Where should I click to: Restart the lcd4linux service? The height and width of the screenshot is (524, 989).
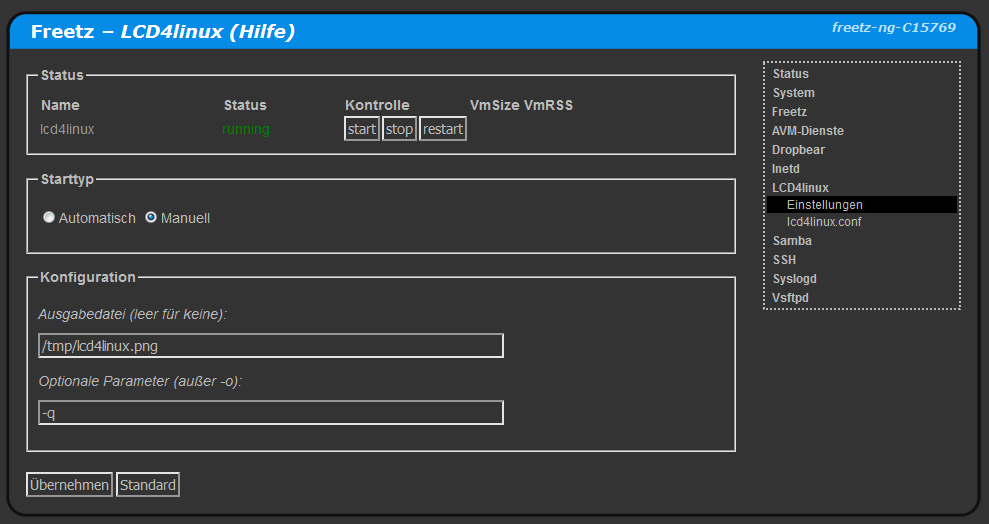pos(443,130)
